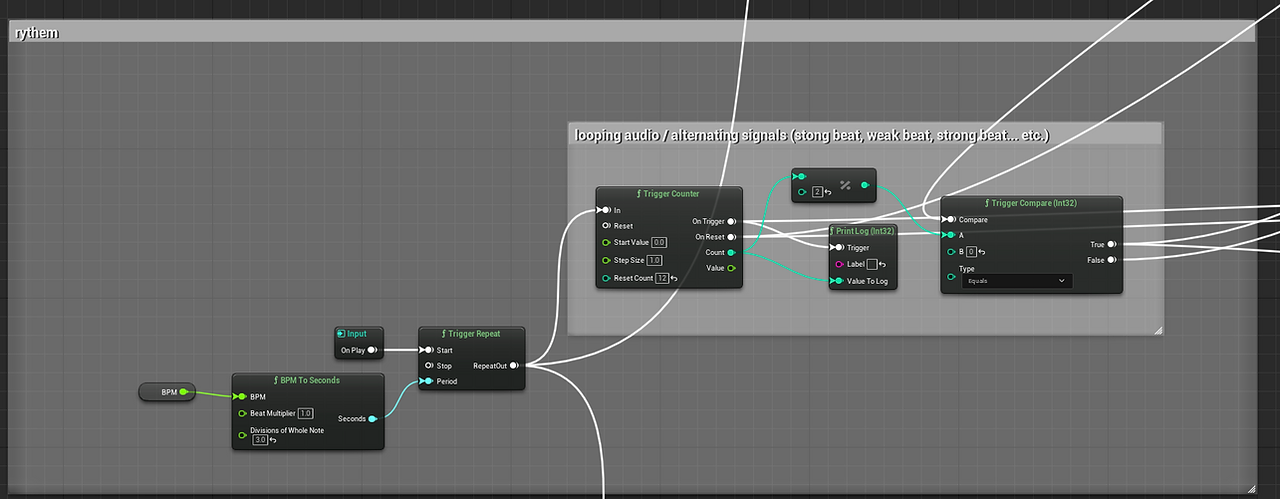Click the Reset input pin on Trigger Counter

pos(606,226)
